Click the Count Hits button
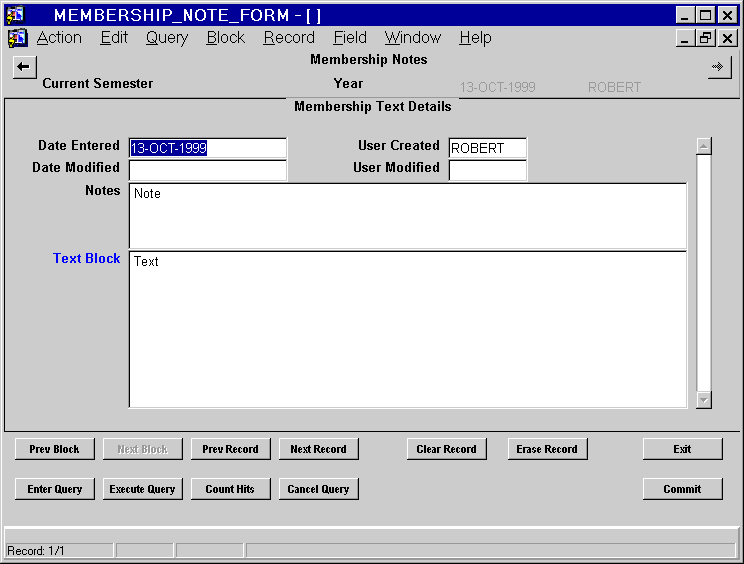Image resolution: width=744 pixels, height=564 pixels. click(231, 489)
